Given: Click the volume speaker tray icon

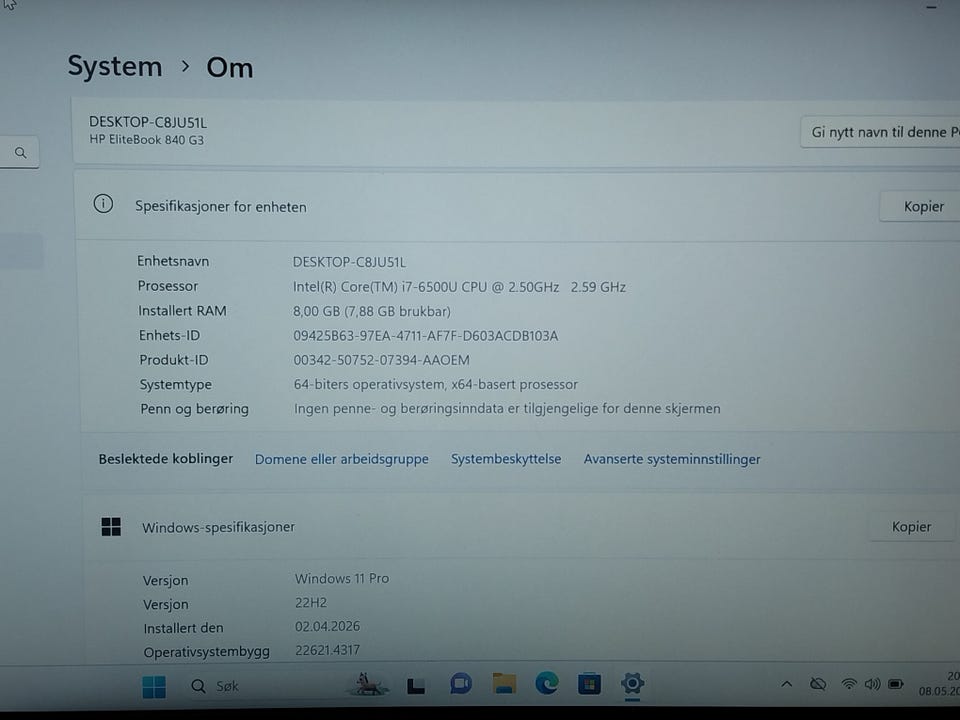Looking at the screenshot, I should 872,684.
